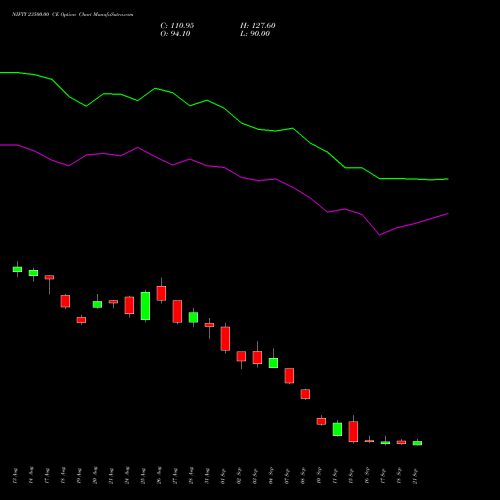Image resolution: width=500 pixels, height=500 pixels.
Task: Click the red candle above 07 Sep
Action: pos(289,376)
